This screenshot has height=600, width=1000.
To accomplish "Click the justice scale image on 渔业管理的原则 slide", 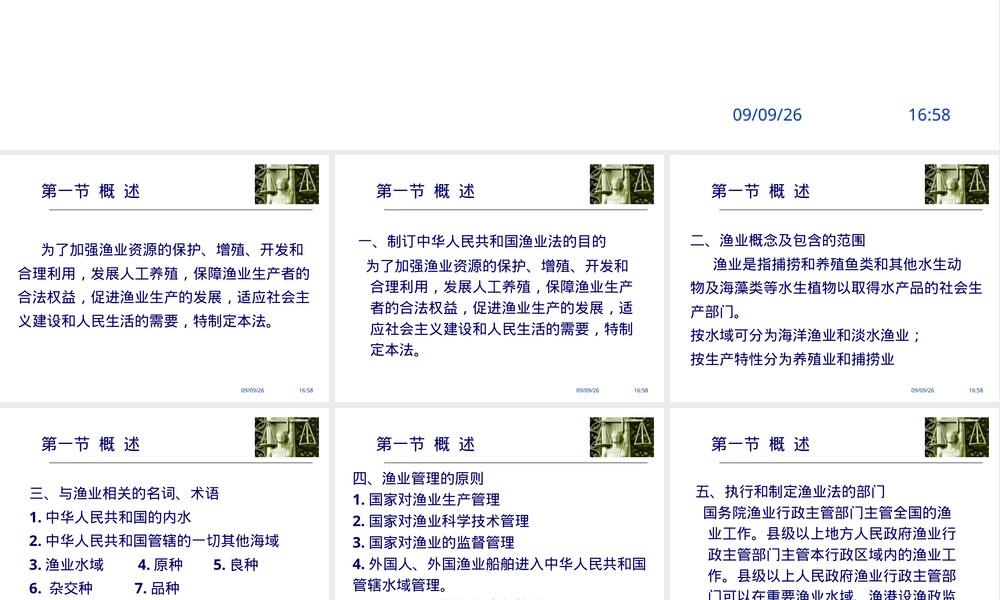I will (x=622, y=437).
